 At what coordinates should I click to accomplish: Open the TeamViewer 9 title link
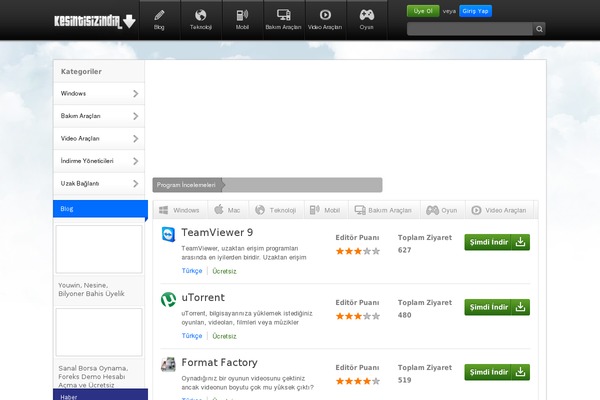[x=217, y=233]
